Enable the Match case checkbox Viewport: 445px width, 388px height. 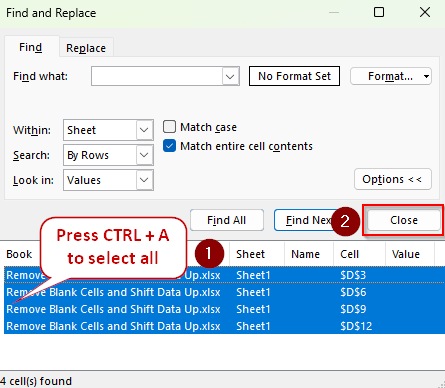click(x=169, y=127)
